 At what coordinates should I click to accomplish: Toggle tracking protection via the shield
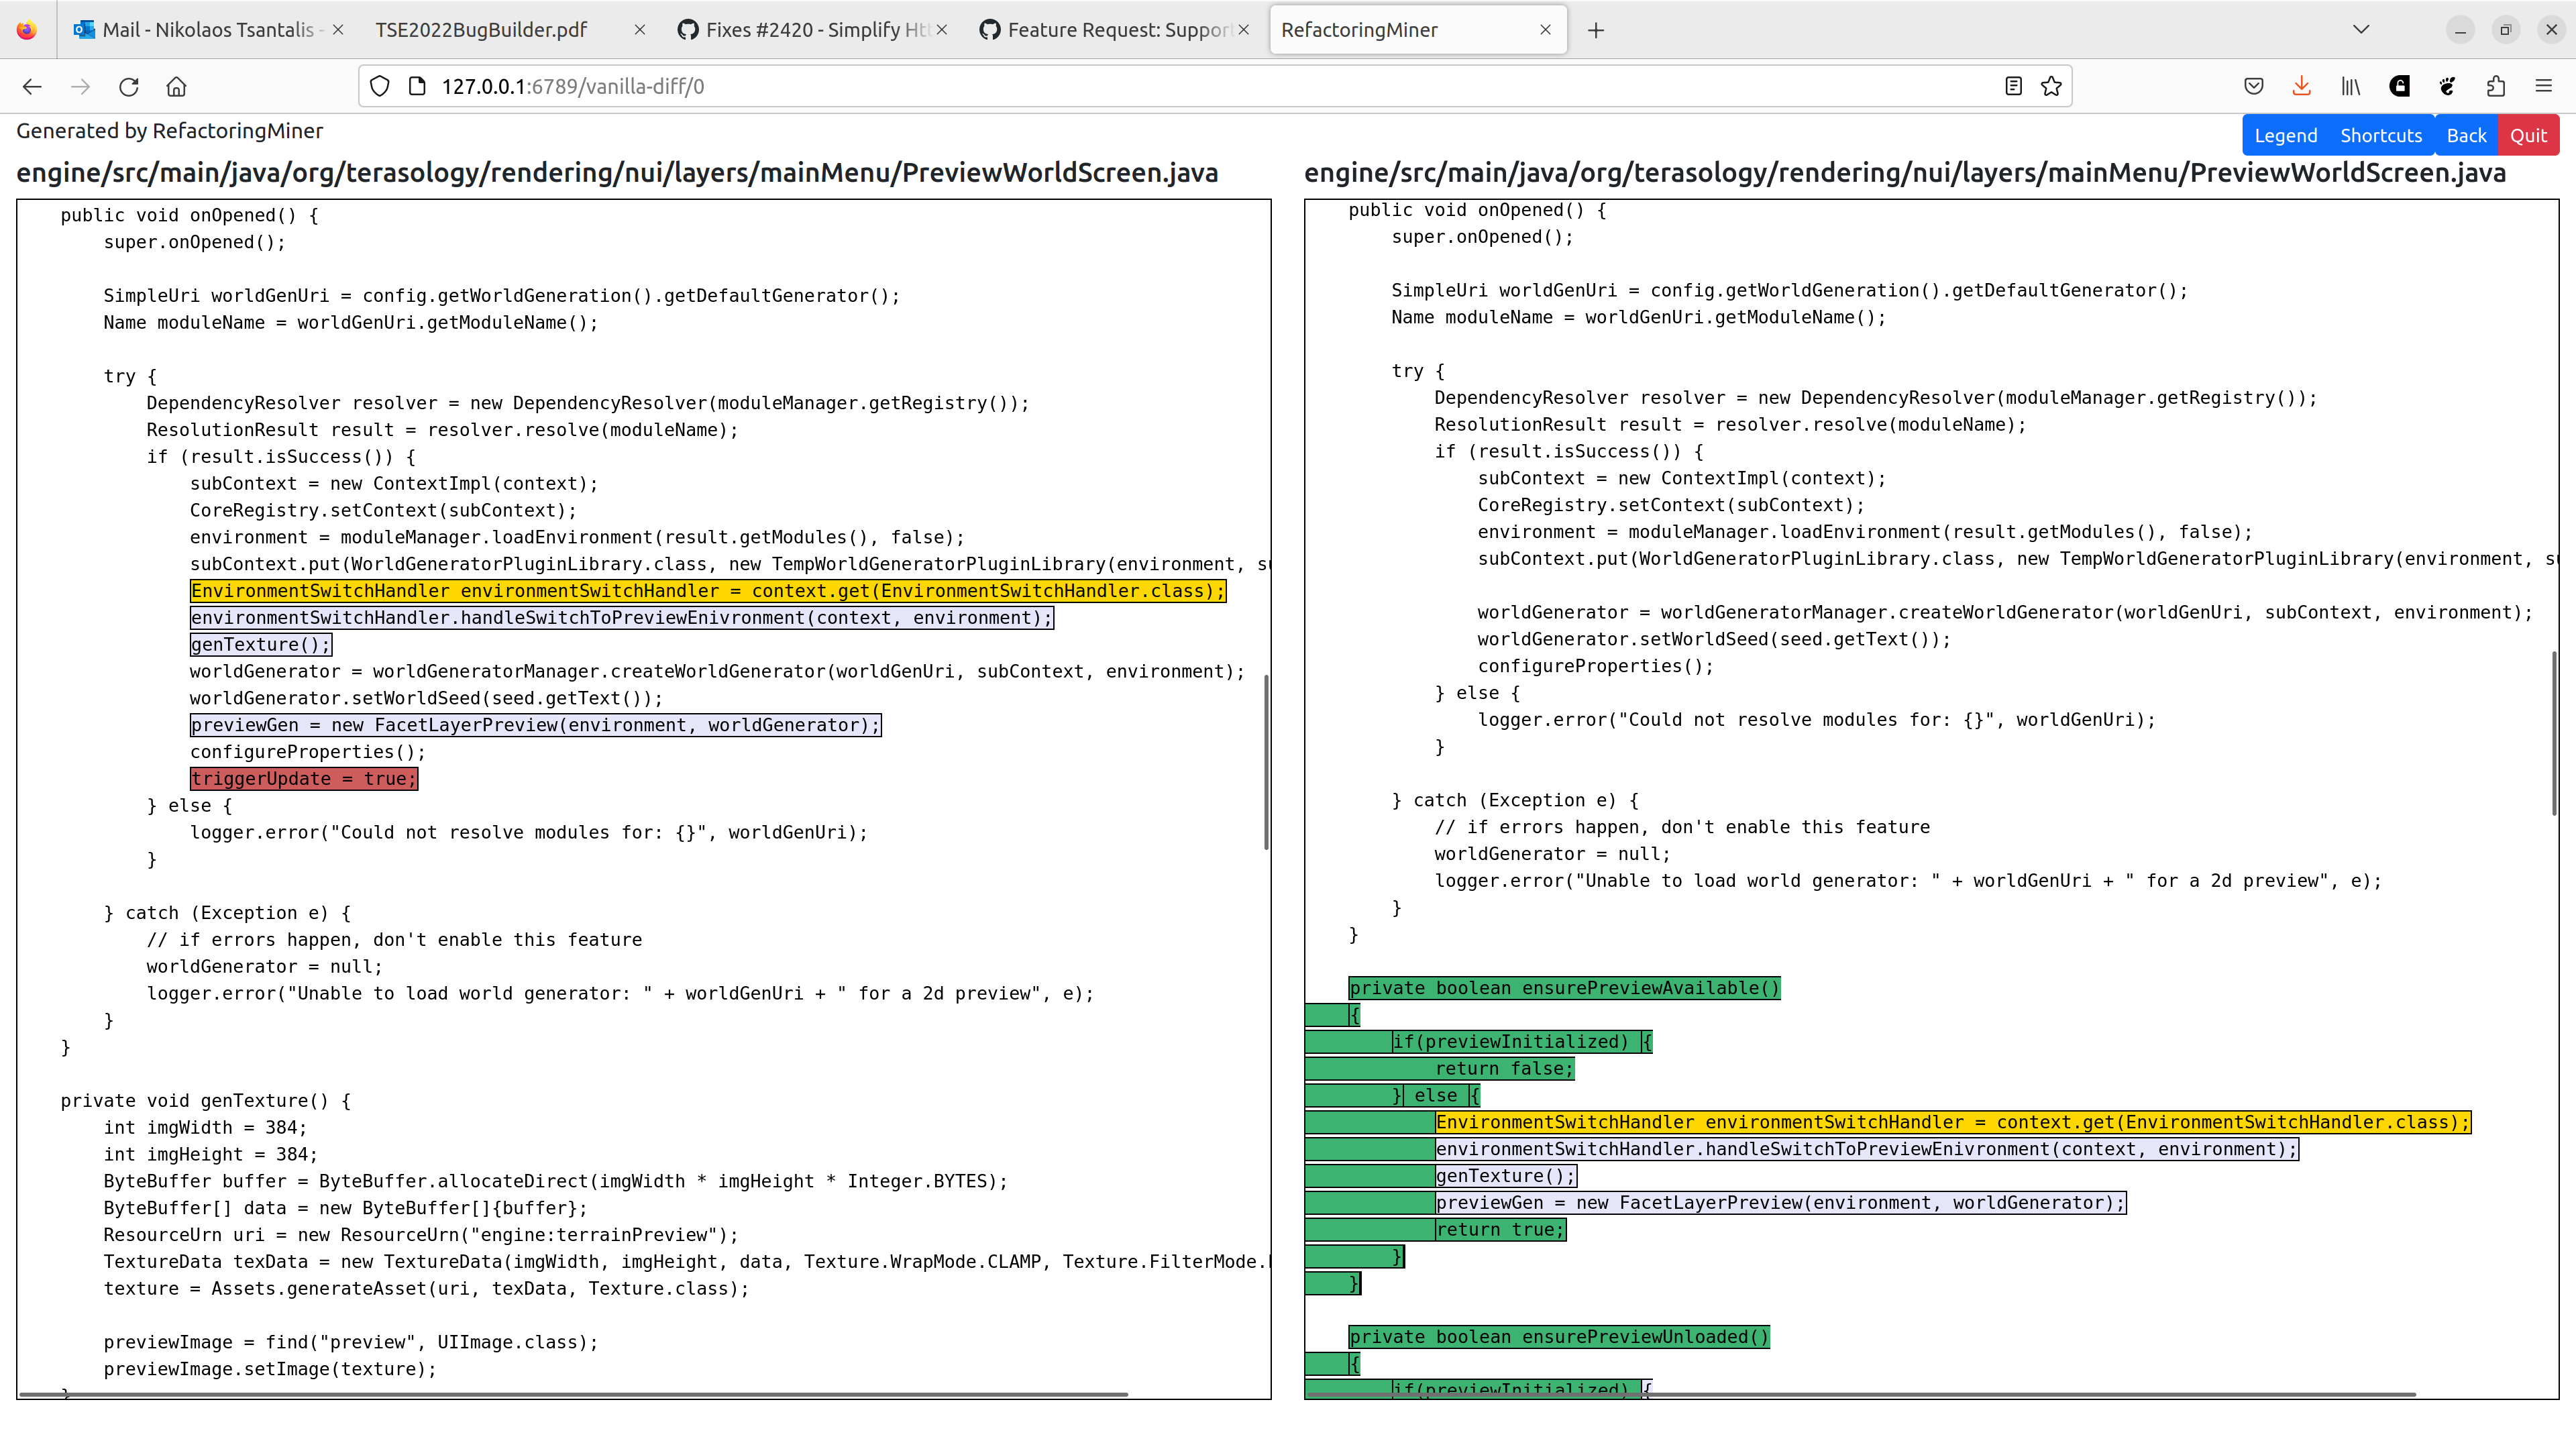(x=379, y=86)
